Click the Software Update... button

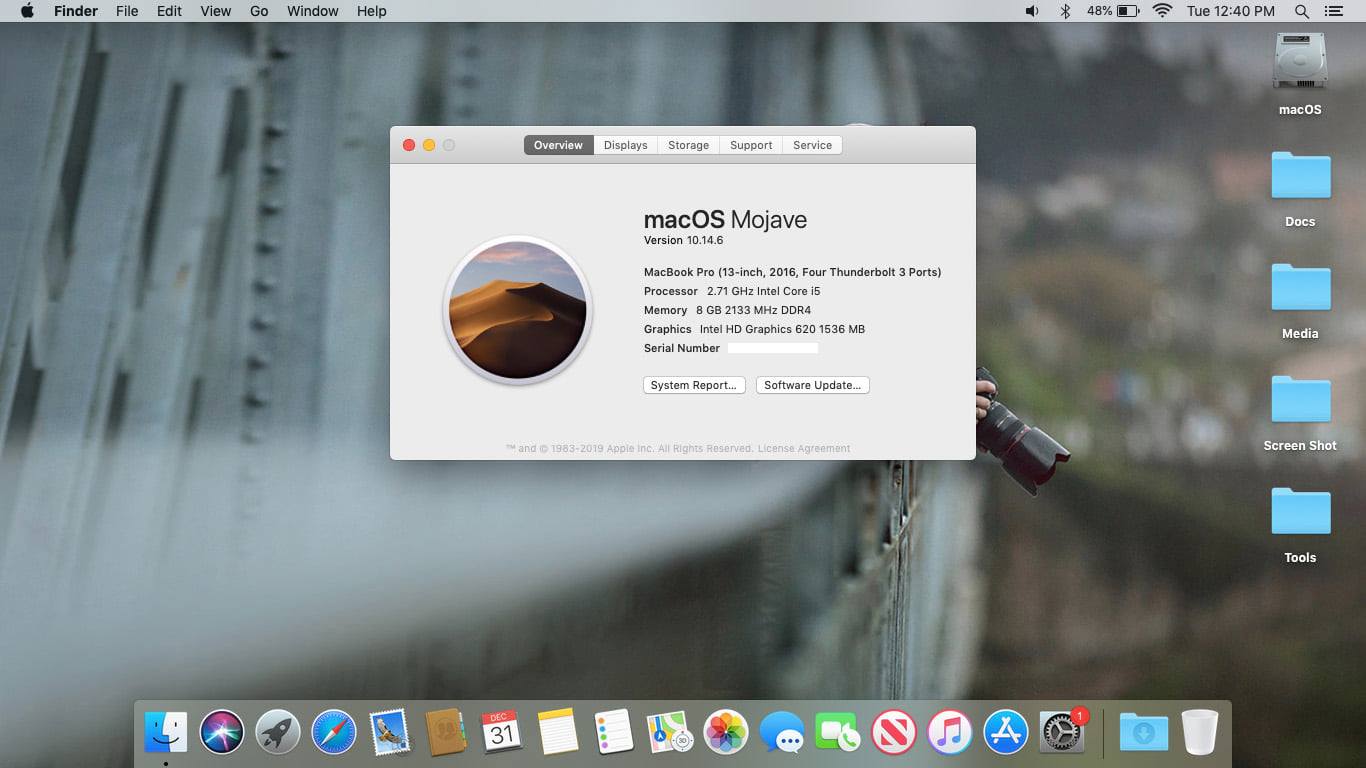point(813,385)
